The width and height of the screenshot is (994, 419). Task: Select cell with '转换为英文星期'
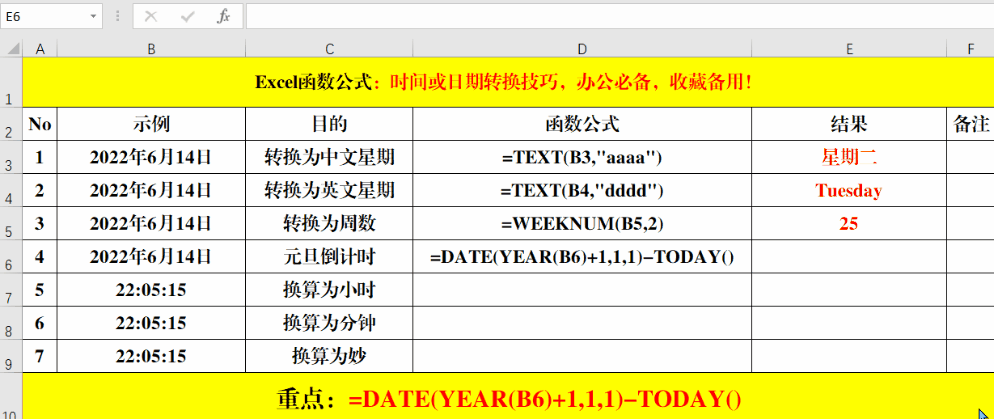pos(329,190)
